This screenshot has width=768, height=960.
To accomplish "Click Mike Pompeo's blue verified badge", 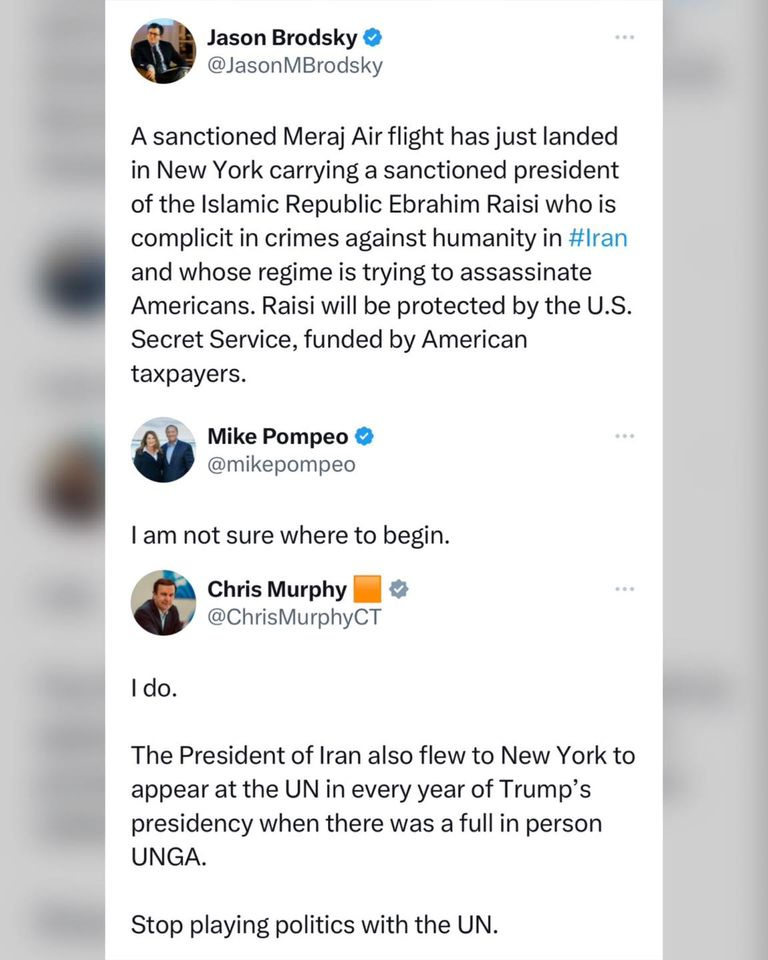I will [365, 437].
